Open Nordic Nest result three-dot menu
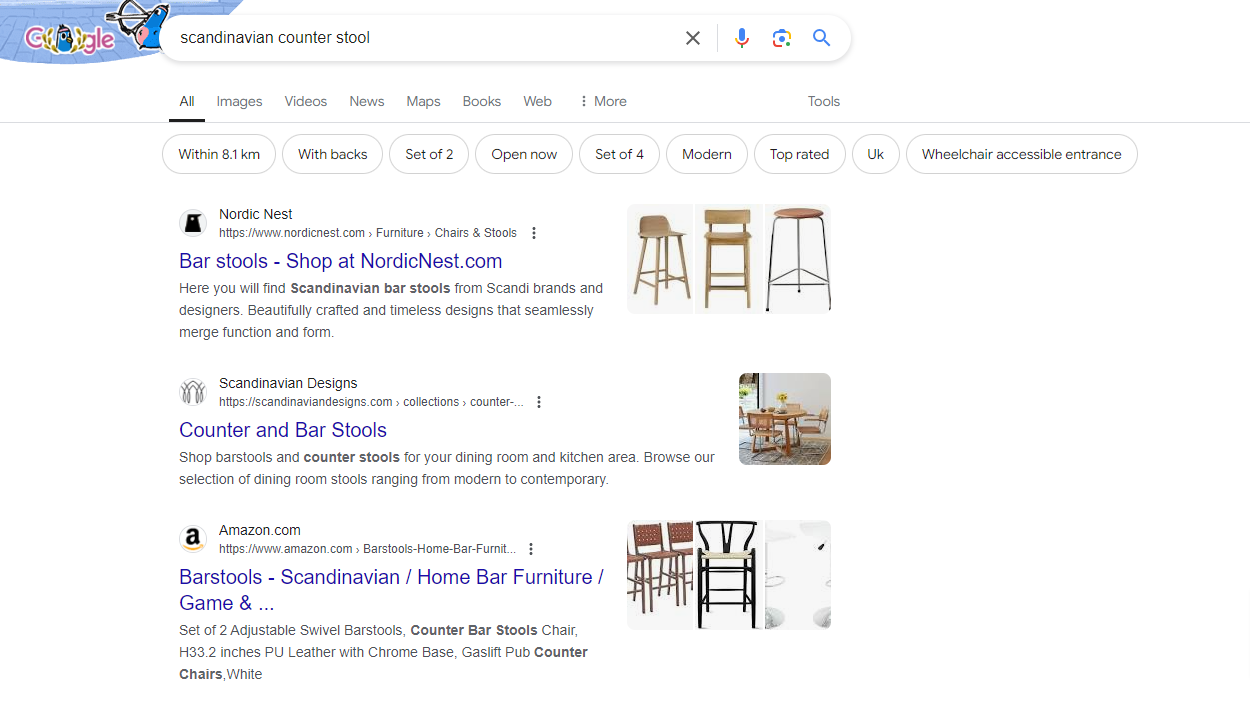1250x705 pixels. [x=534, y=233]
